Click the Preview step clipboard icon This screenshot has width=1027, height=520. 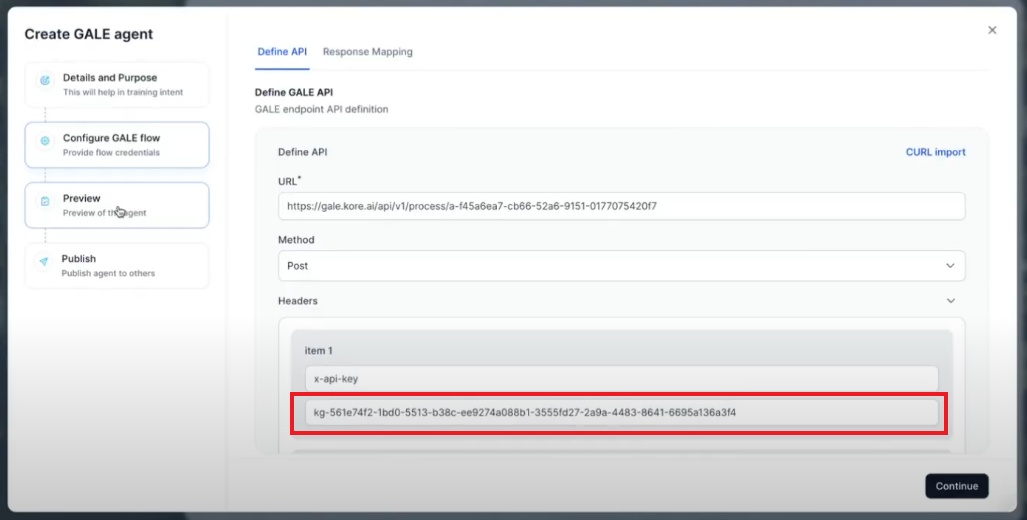[x=45, y=201]
